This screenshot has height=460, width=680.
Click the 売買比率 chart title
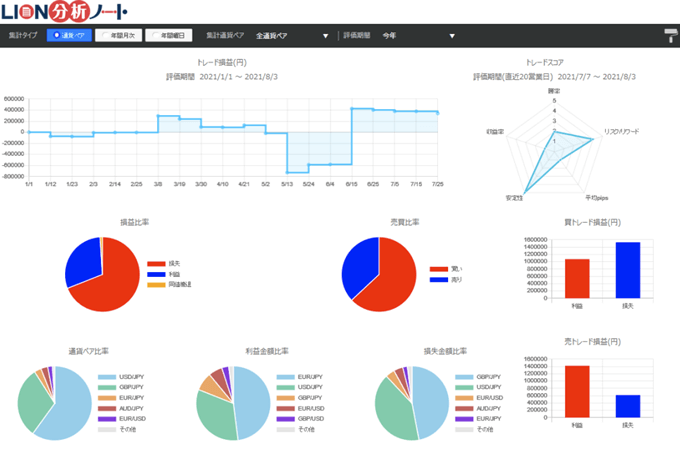click(405, 222)
